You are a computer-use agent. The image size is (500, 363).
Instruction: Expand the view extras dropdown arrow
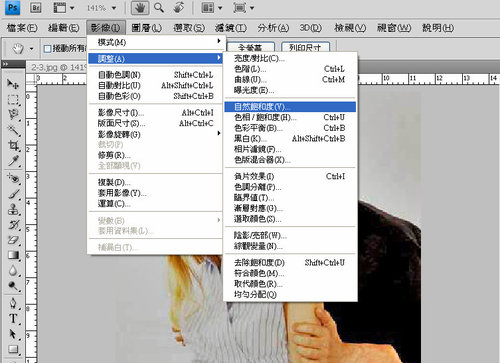click(72, 8)
